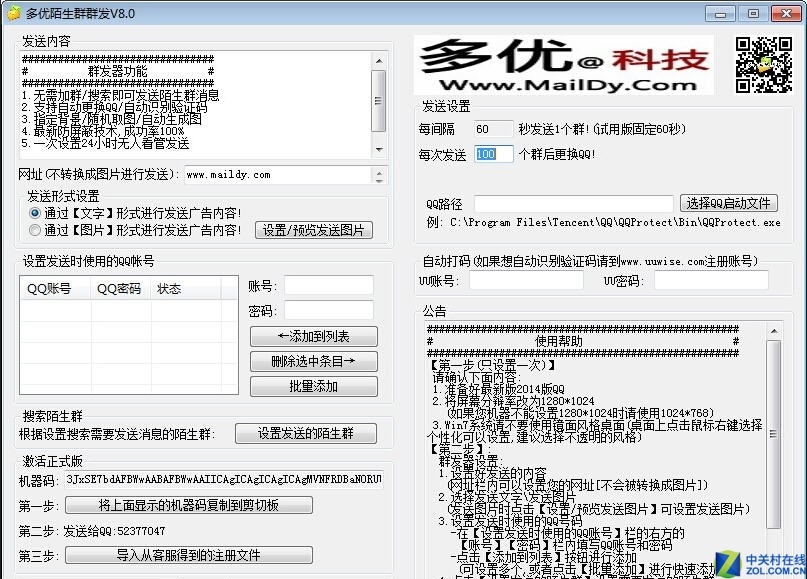The height and width of the screenshot is (579, 807).
Task: Maximize the 多优陌生群群发 window
Action: (x=753, y=14)
